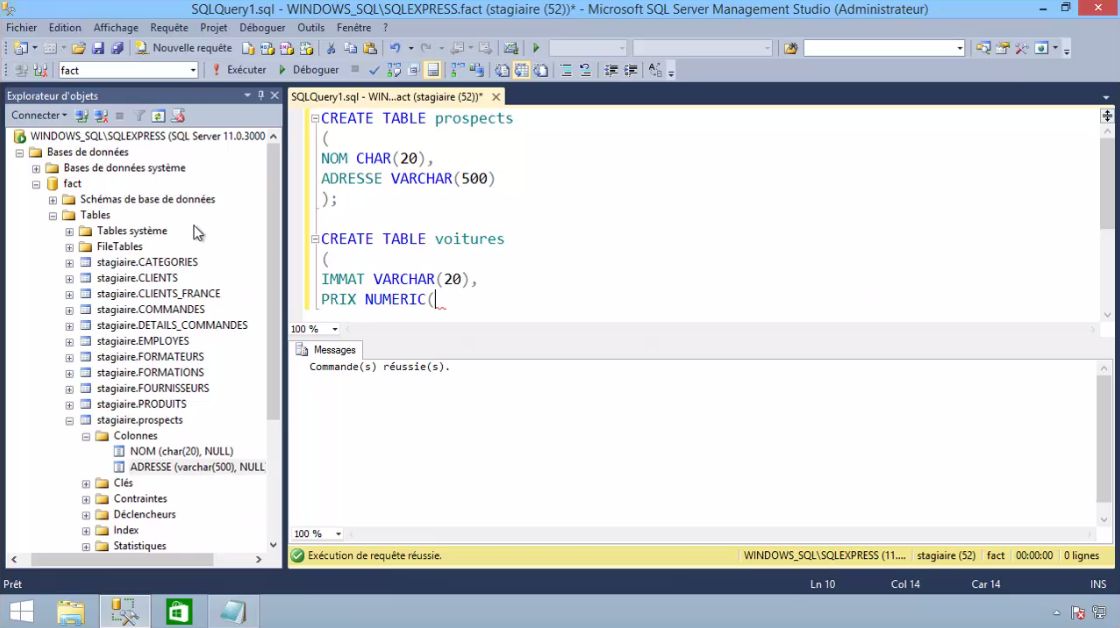The image size is (1120, 628).
Task: Disconnect the server using the red-cross icon
Action: click(x=101, y=114)
